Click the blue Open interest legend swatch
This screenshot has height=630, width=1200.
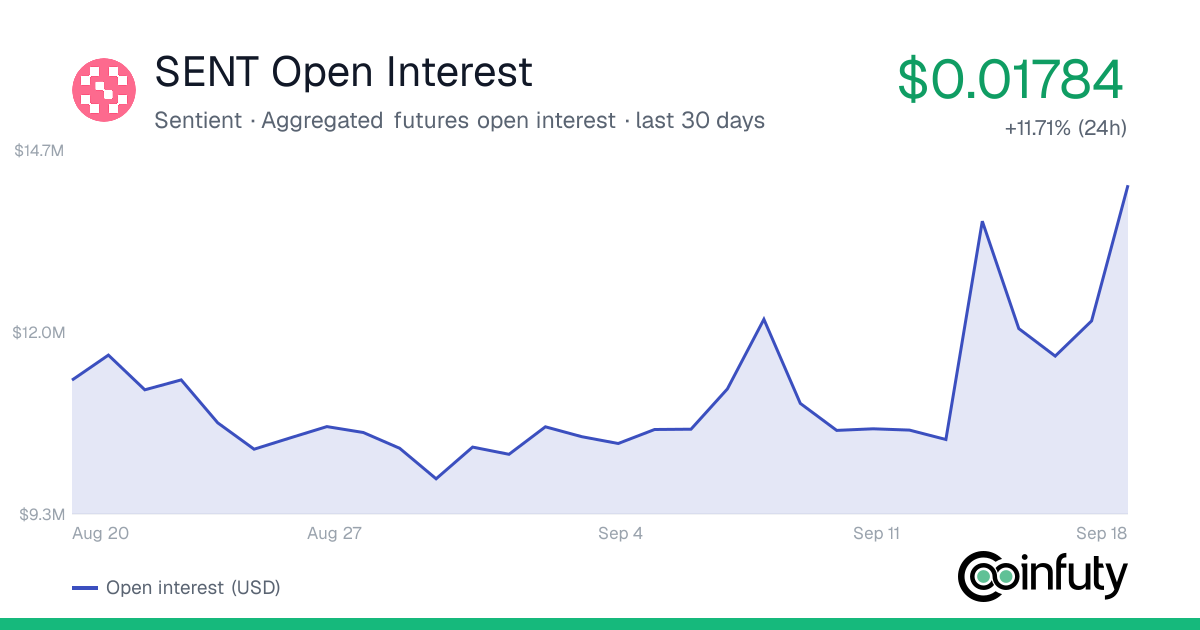point(85,588)
